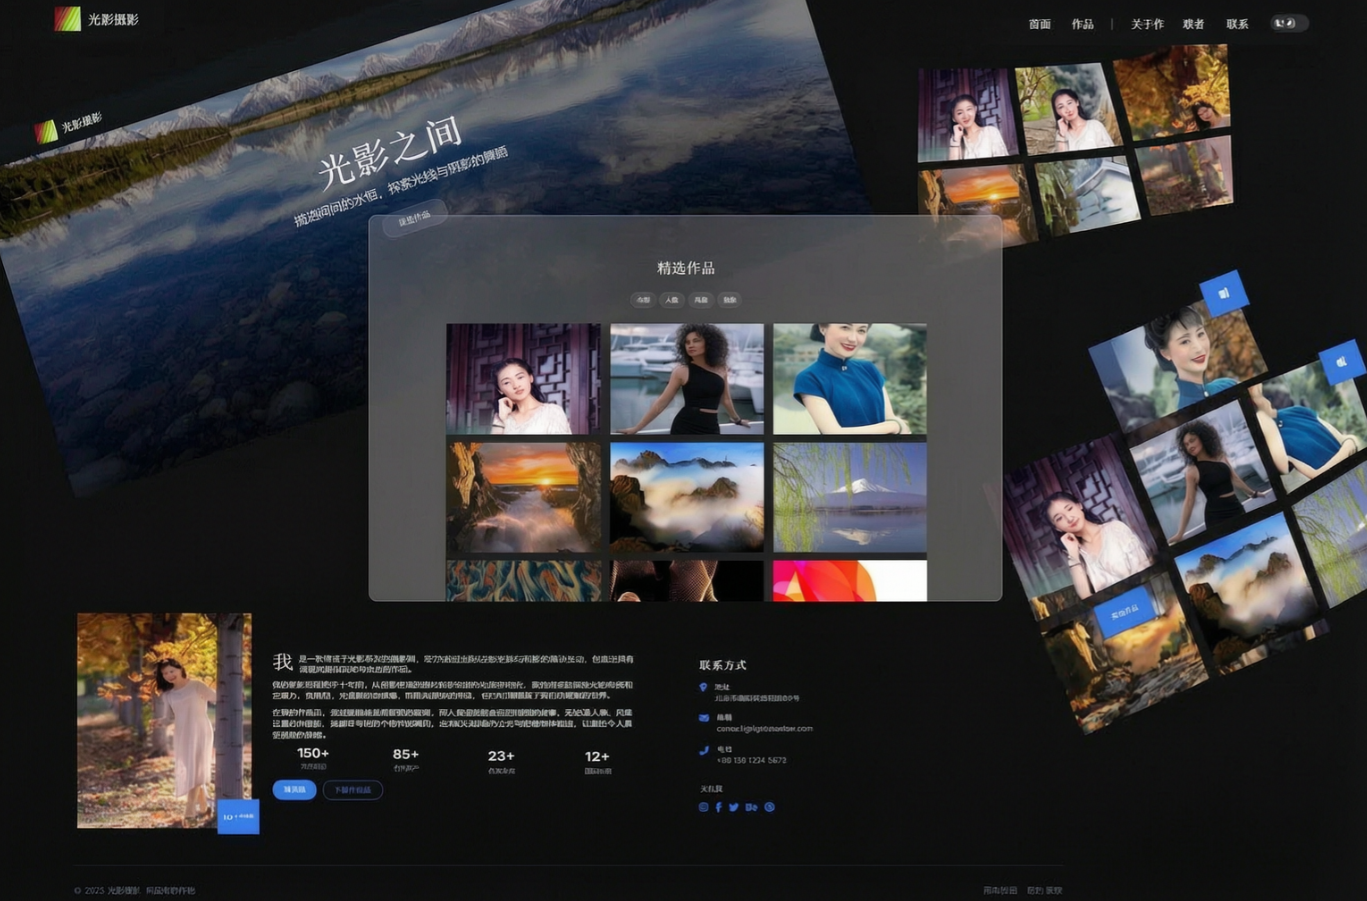Open the tilted qipao portrait in the right collage
1367x901 pixels.
click(x=1178, y=367)
